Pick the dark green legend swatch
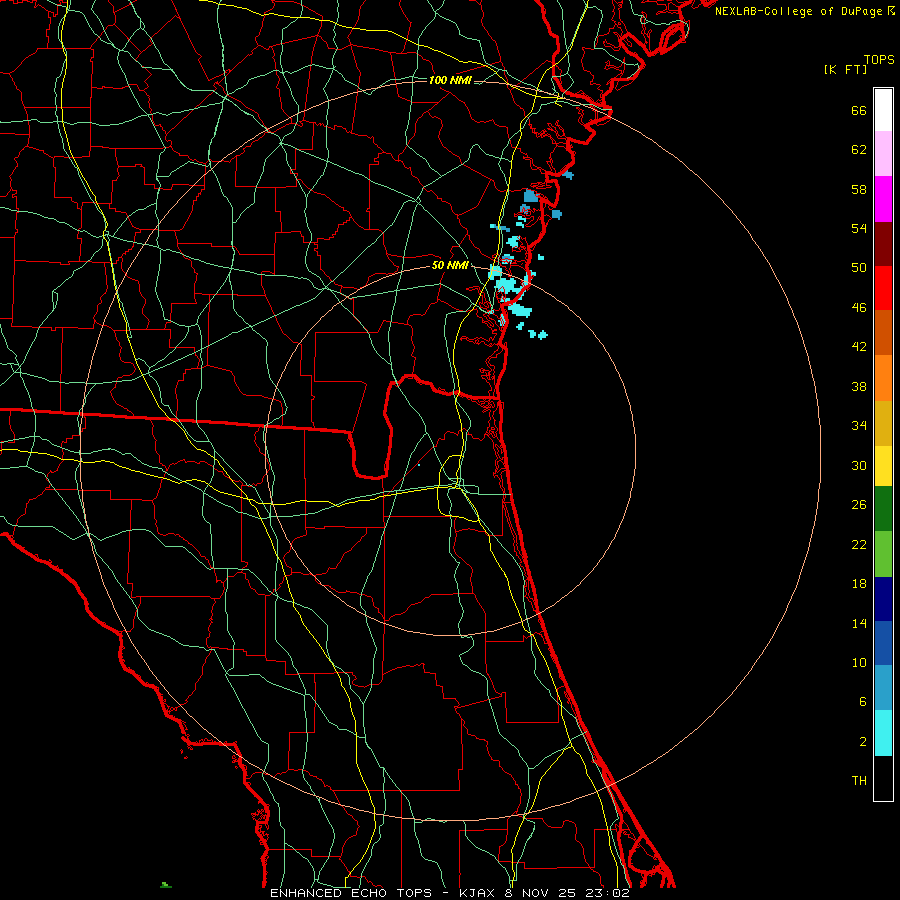This screenshot has width=900, height=900. tap(883, 509)
